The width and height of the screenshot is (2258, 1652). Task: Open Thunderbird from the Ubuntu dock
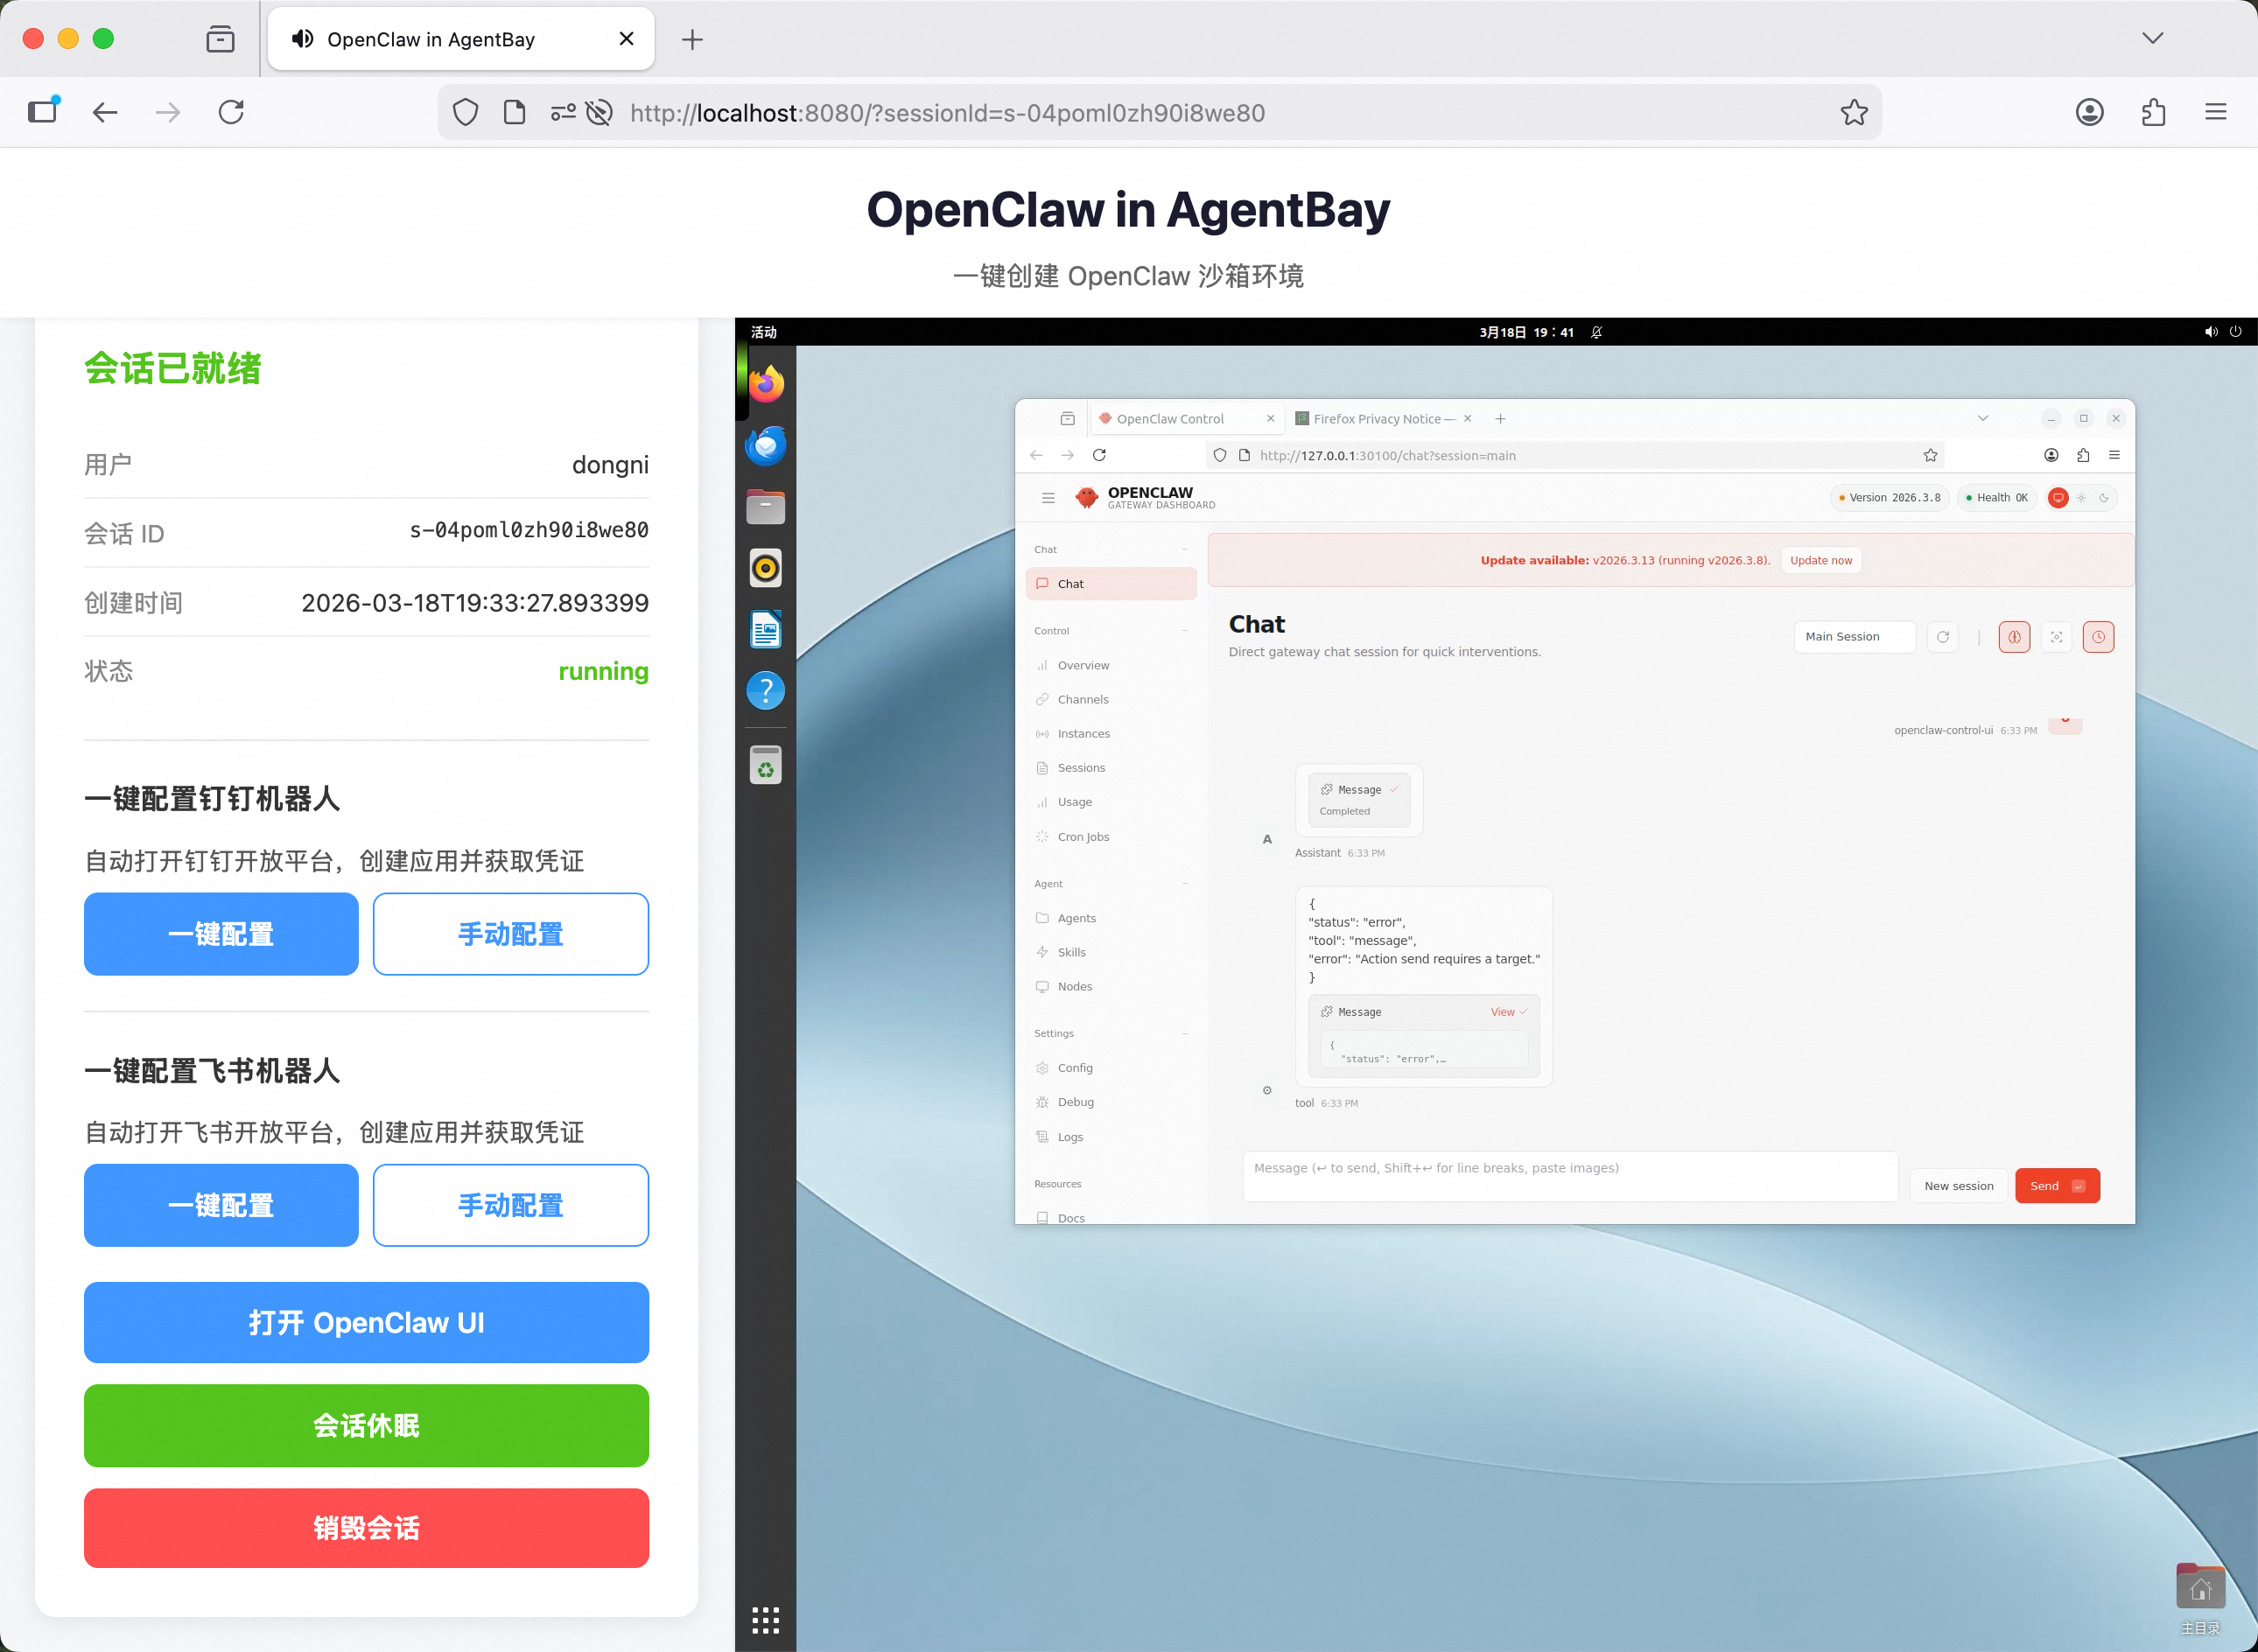pyautogui.click(x=766, y=446)
